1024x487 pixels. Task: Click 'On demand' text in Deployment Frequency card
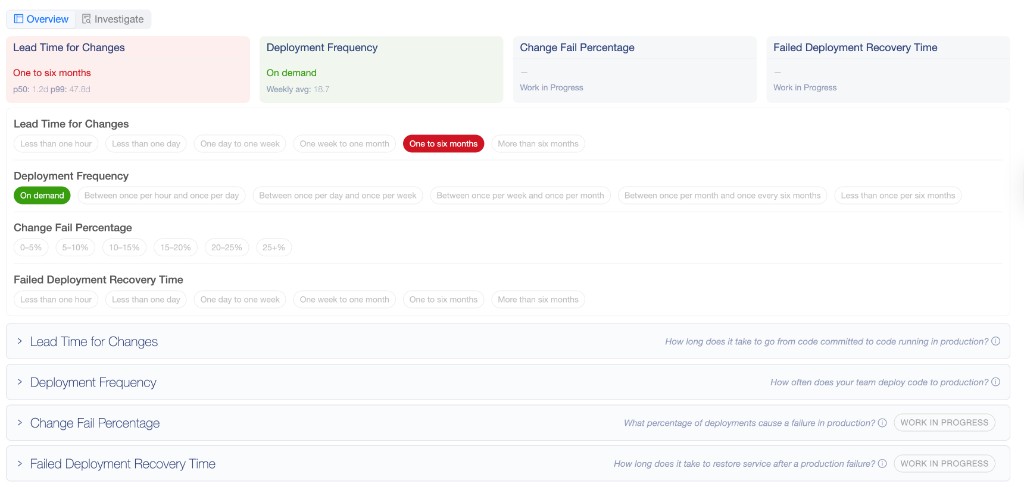click(x=291, y=72)
